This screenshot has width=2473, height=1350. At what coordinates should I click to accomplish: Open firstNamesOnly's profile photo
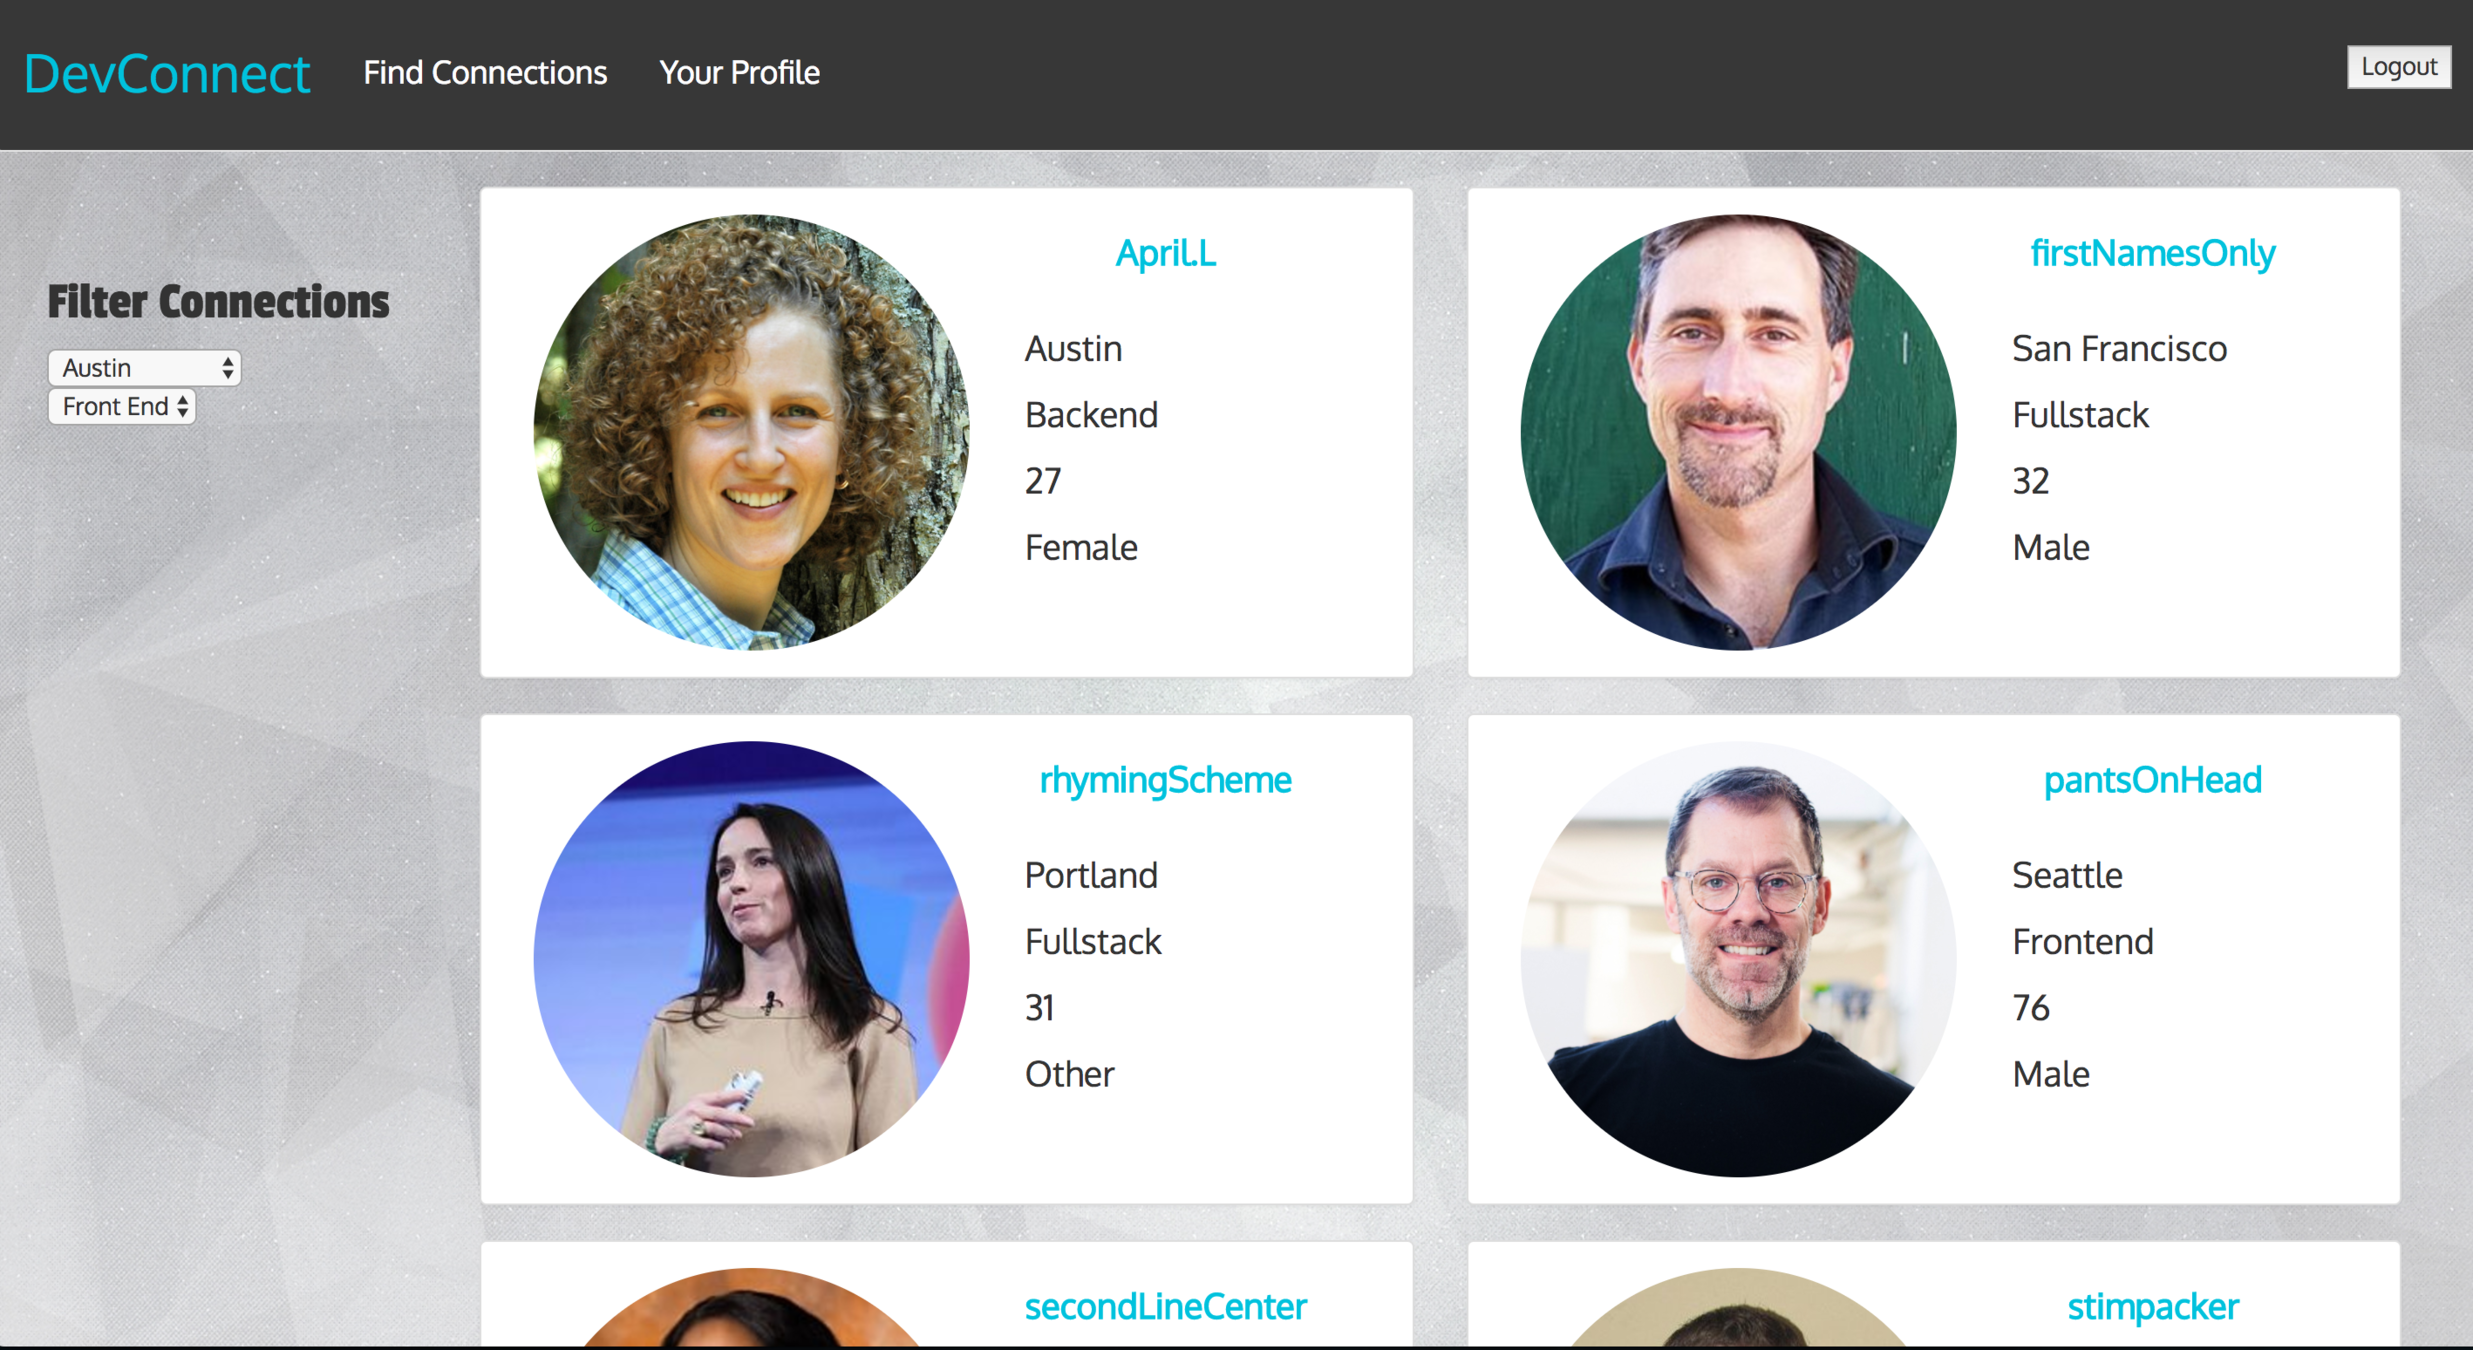coord(1738,432)
